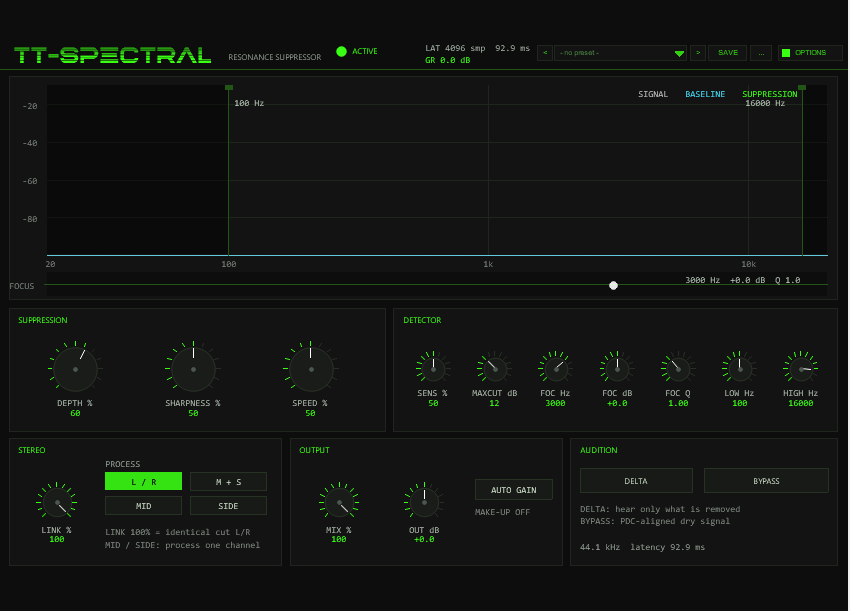850x611 pixels.
Task: Toggle the green ACTIVE indicator
Action: coord(341,52)
